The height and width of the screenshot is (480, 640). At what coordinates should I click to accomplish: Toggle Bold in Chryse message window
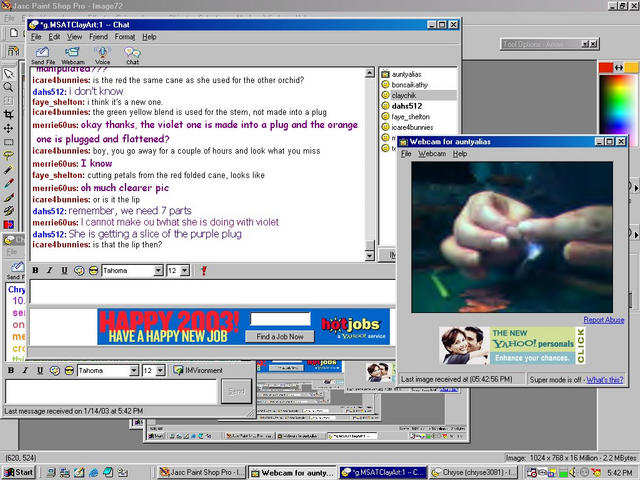pyautogui.click(x=11, y=370)
